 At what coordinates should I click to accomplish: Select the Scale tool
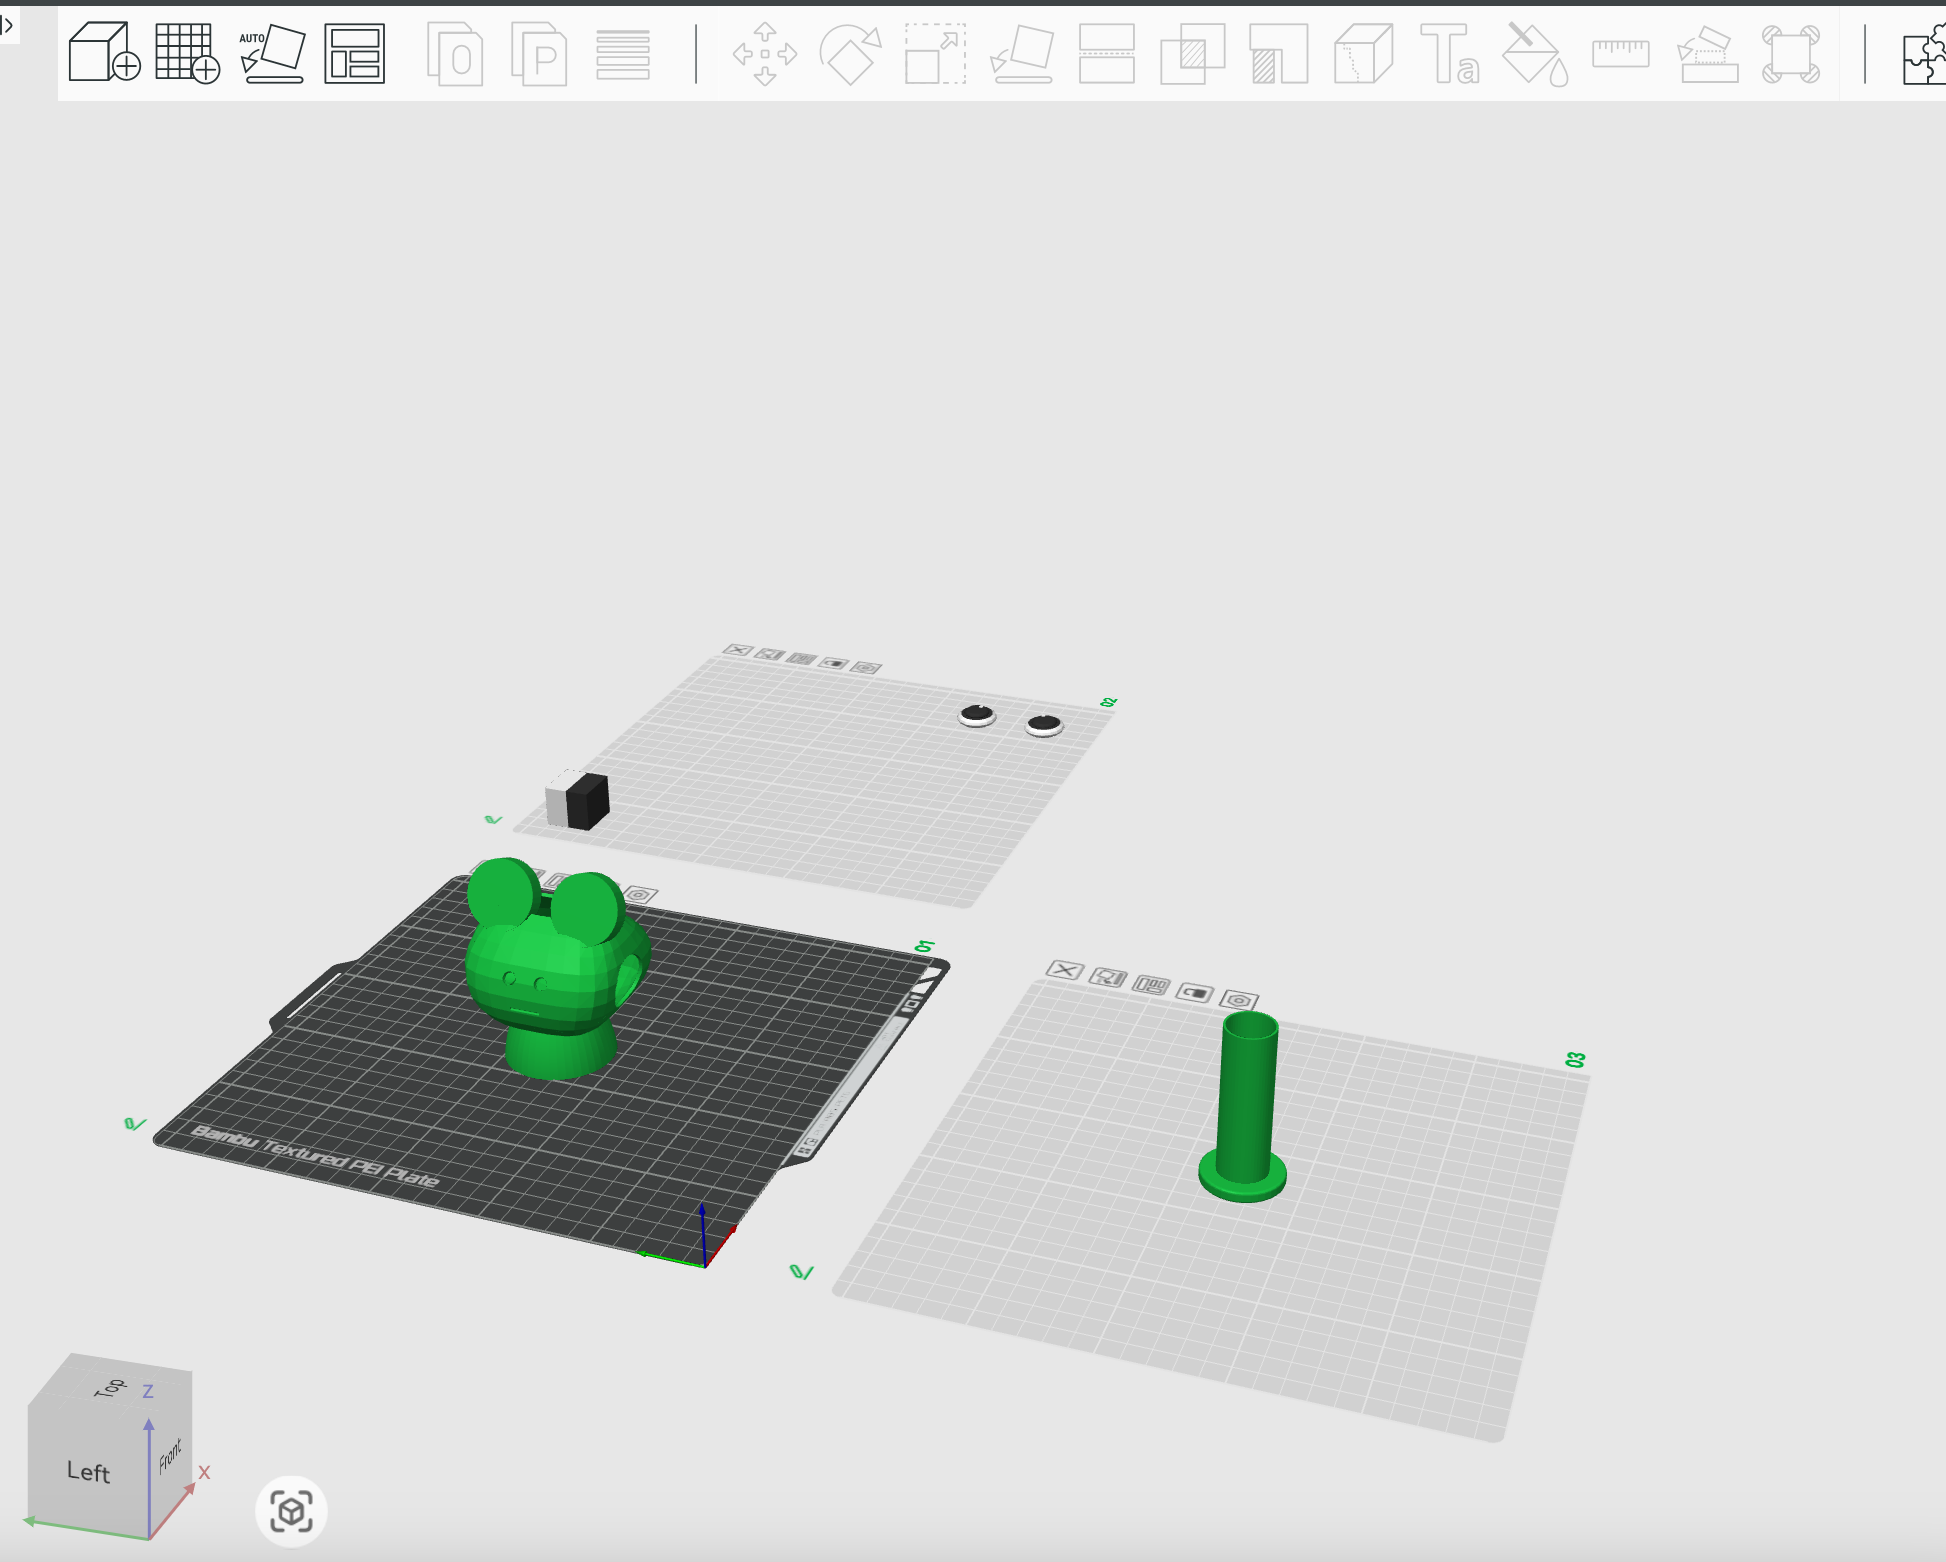pos(935,54)
